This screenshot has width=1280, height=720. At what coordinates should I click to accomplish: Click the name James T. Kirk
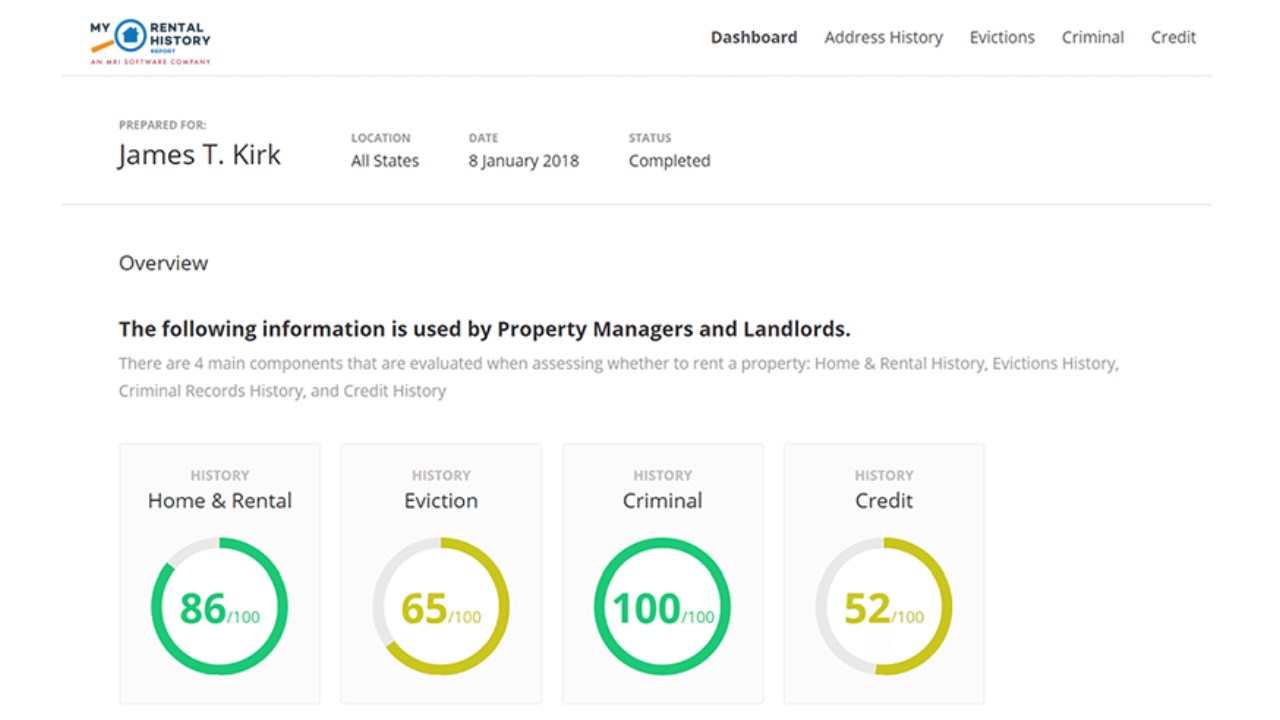(200, 155)
